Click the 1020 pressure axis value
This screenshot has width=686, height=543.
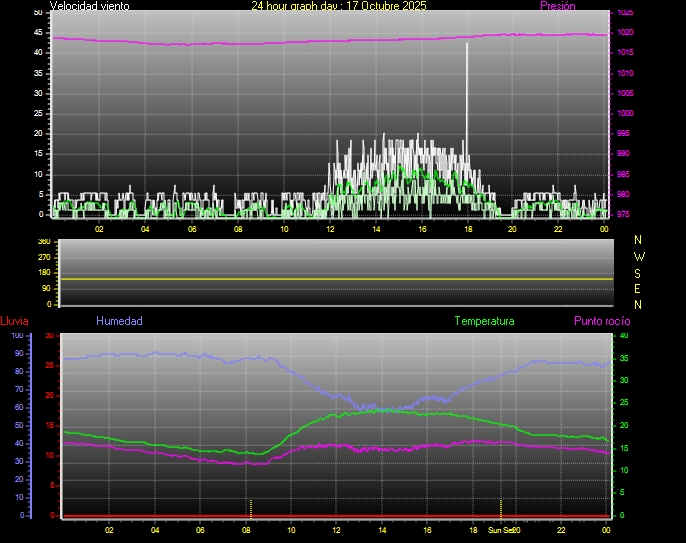623,33
